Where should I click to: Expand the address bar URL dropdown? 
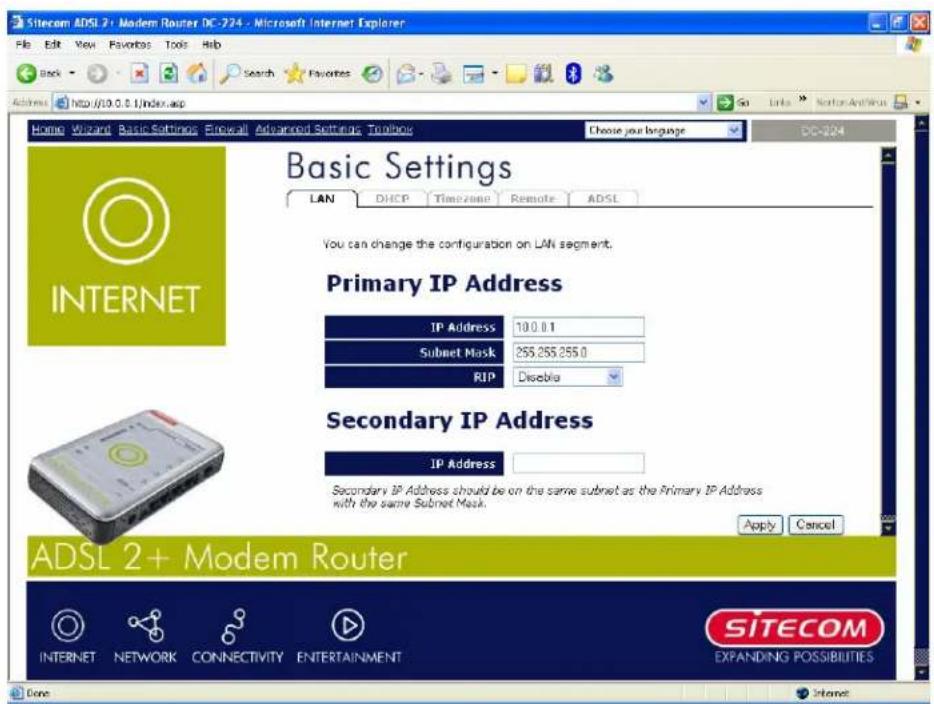coord(703,102)
